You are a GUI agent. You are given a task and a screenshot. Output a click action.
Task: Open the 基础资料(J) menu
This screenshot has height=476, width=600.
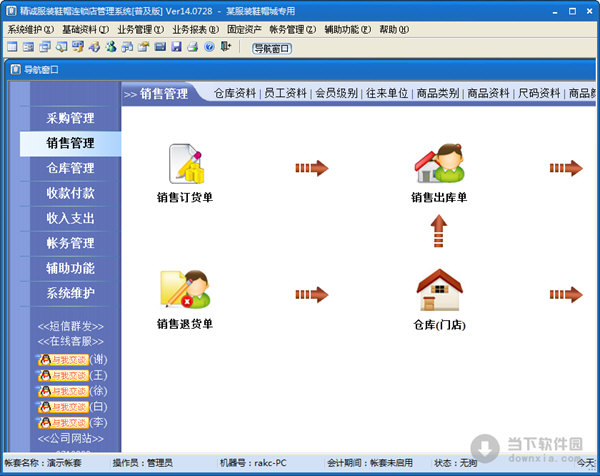pos(86,29)
